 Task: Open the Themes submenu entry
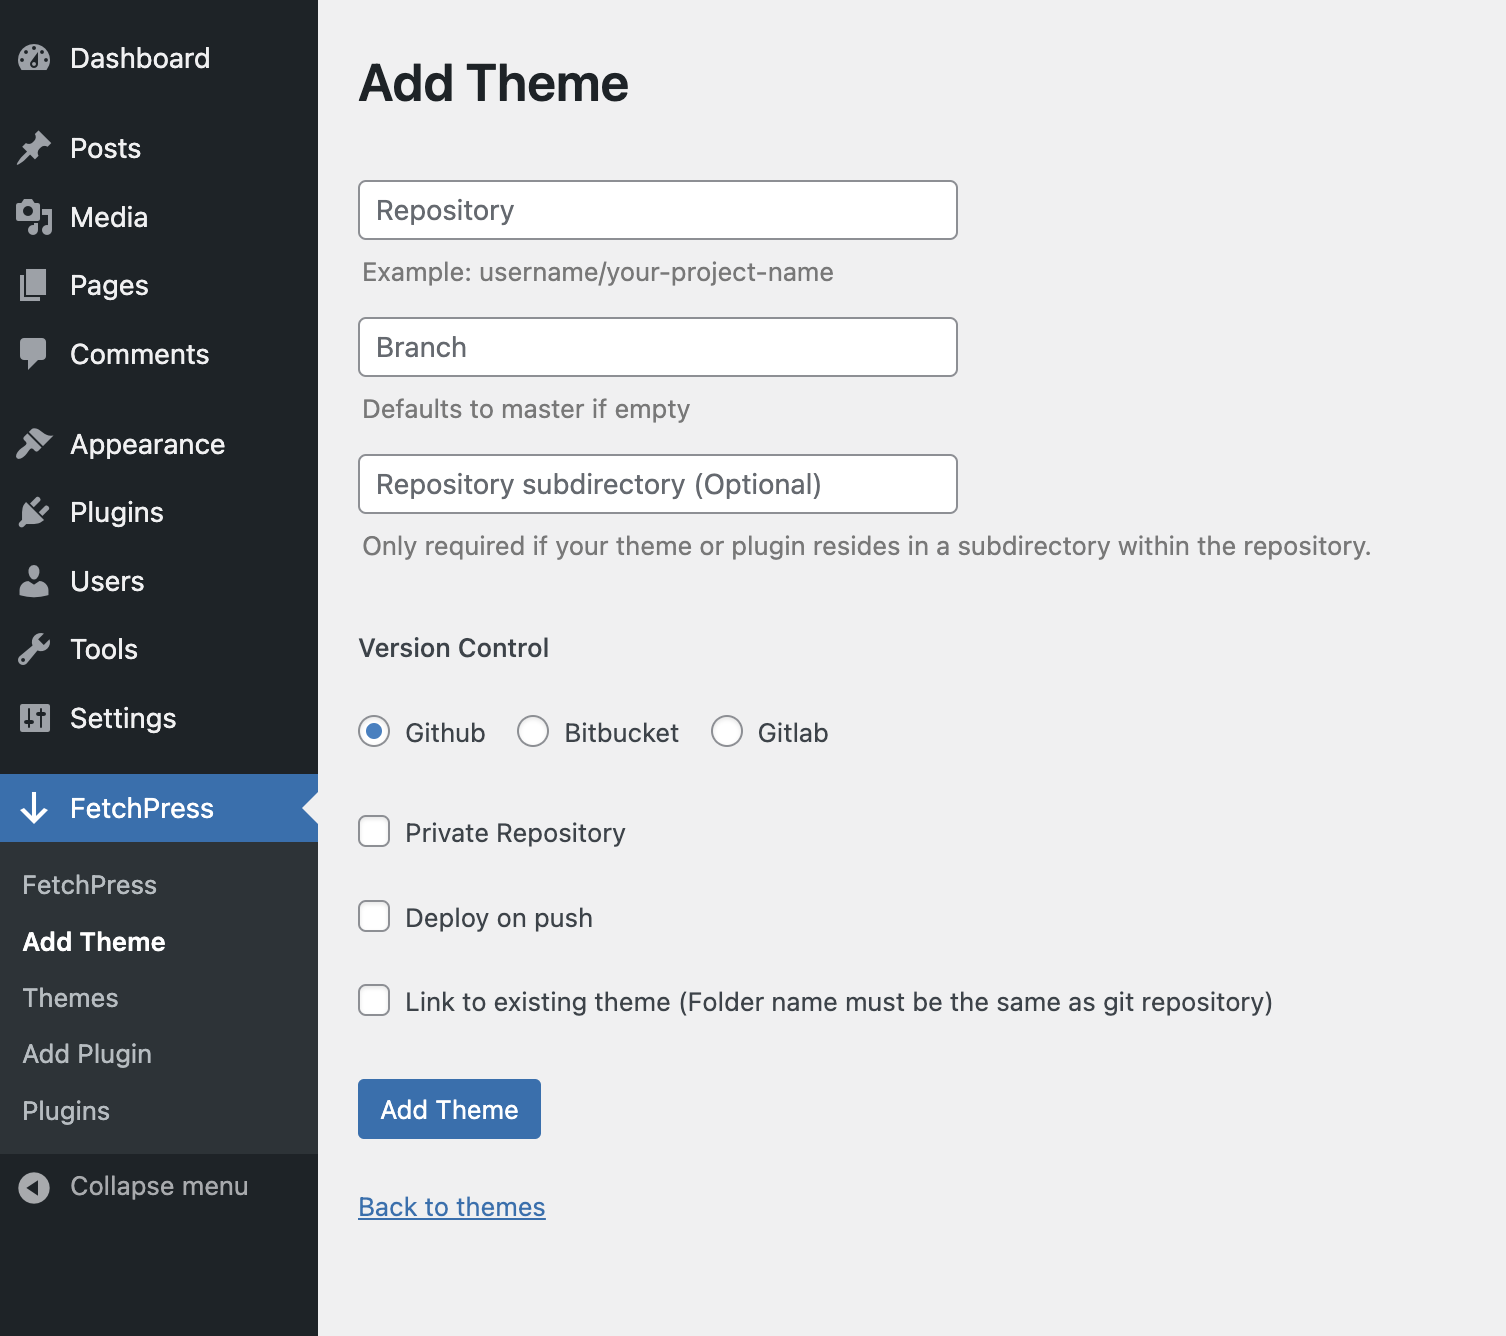70,997
